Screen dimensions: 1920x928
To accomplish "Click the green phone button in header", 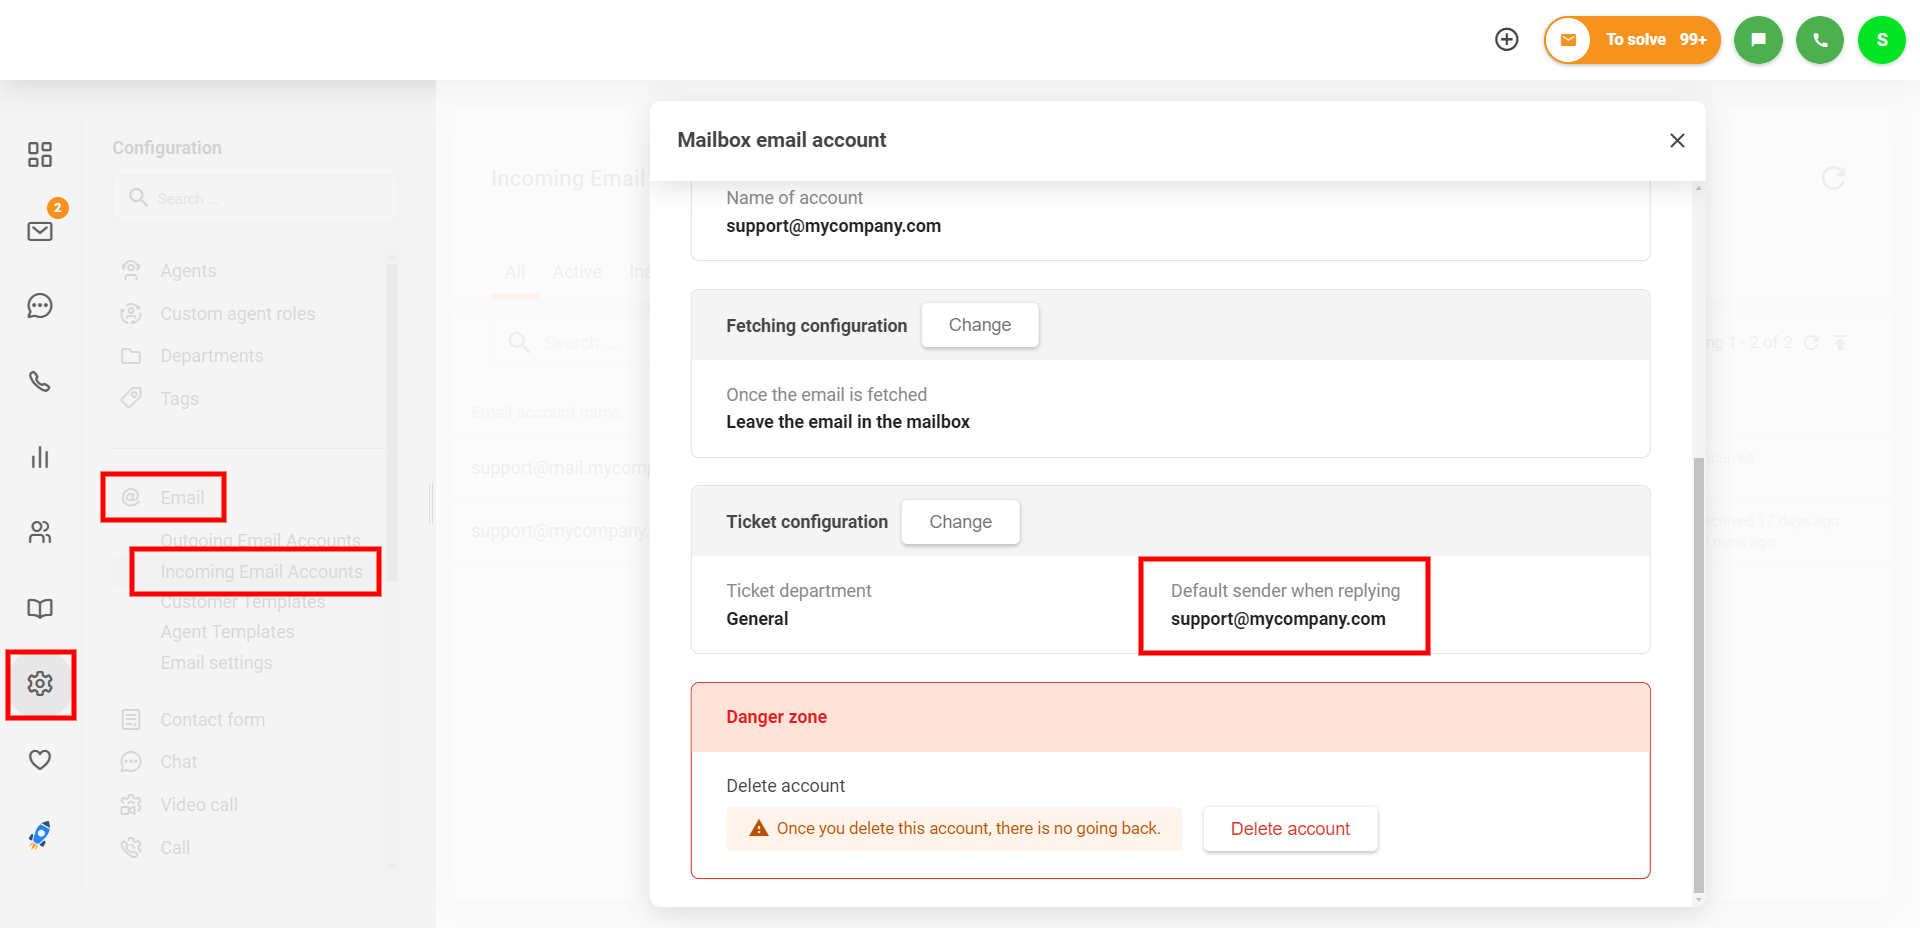I will point(1820,40).
